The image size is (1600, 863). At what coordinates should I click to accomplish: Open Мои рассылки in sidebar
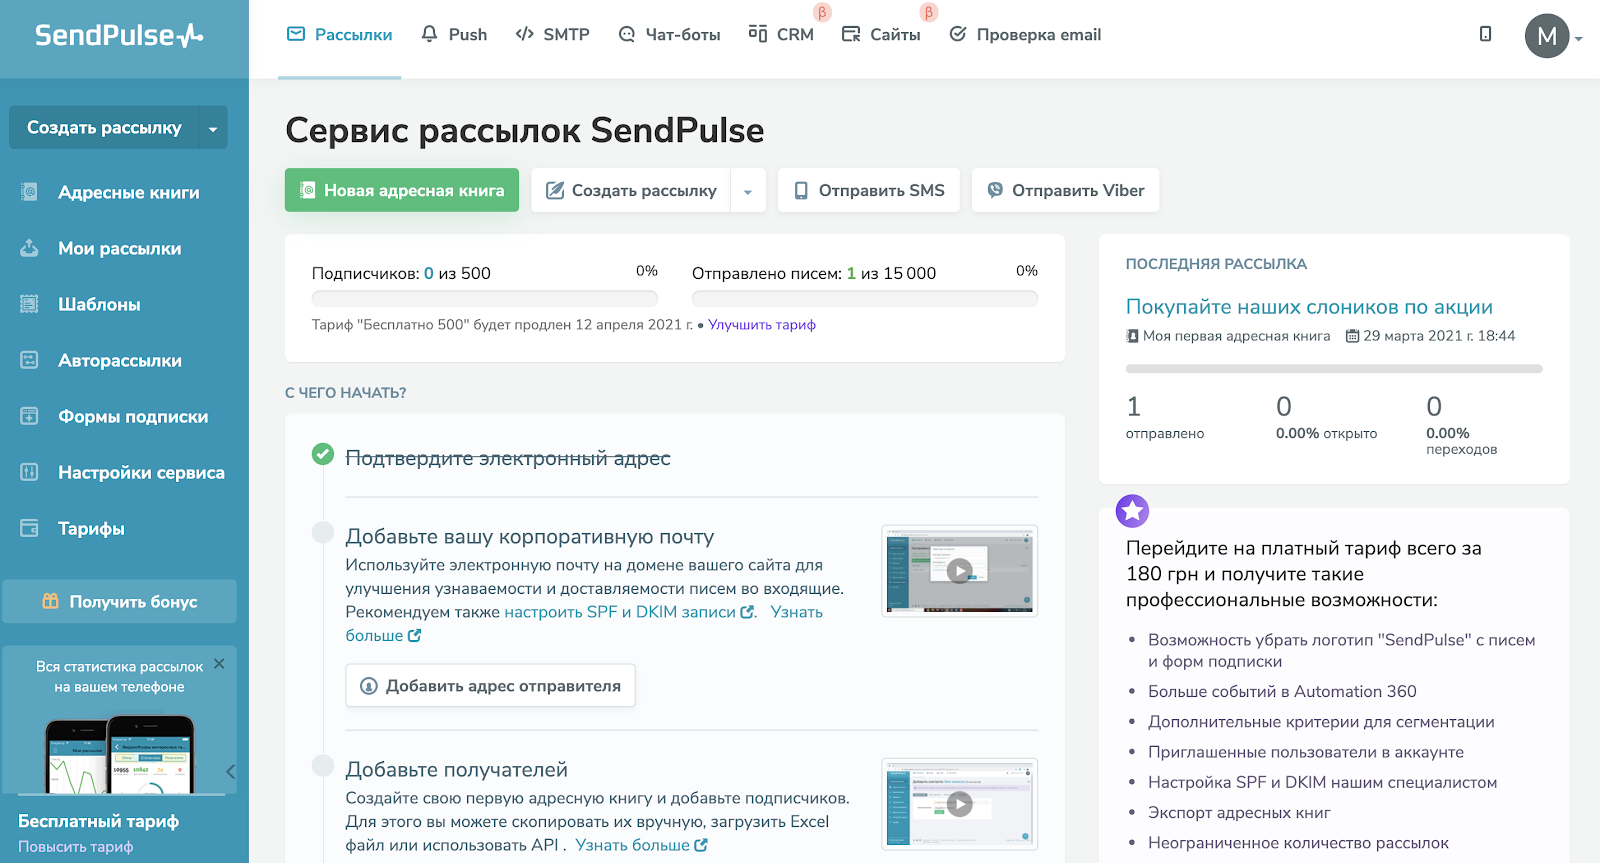click(119, 248)
